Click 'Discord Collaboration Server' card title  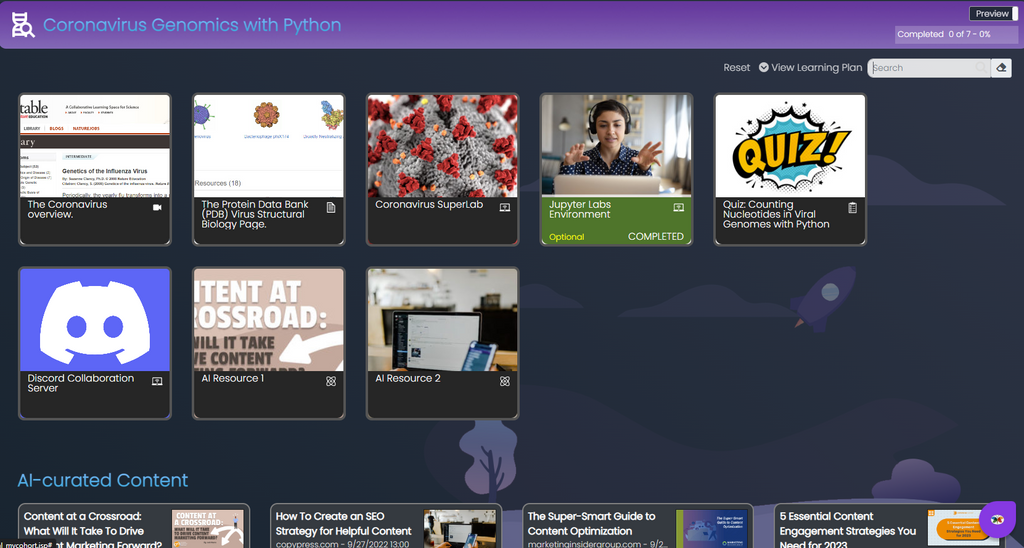(80, 383)
